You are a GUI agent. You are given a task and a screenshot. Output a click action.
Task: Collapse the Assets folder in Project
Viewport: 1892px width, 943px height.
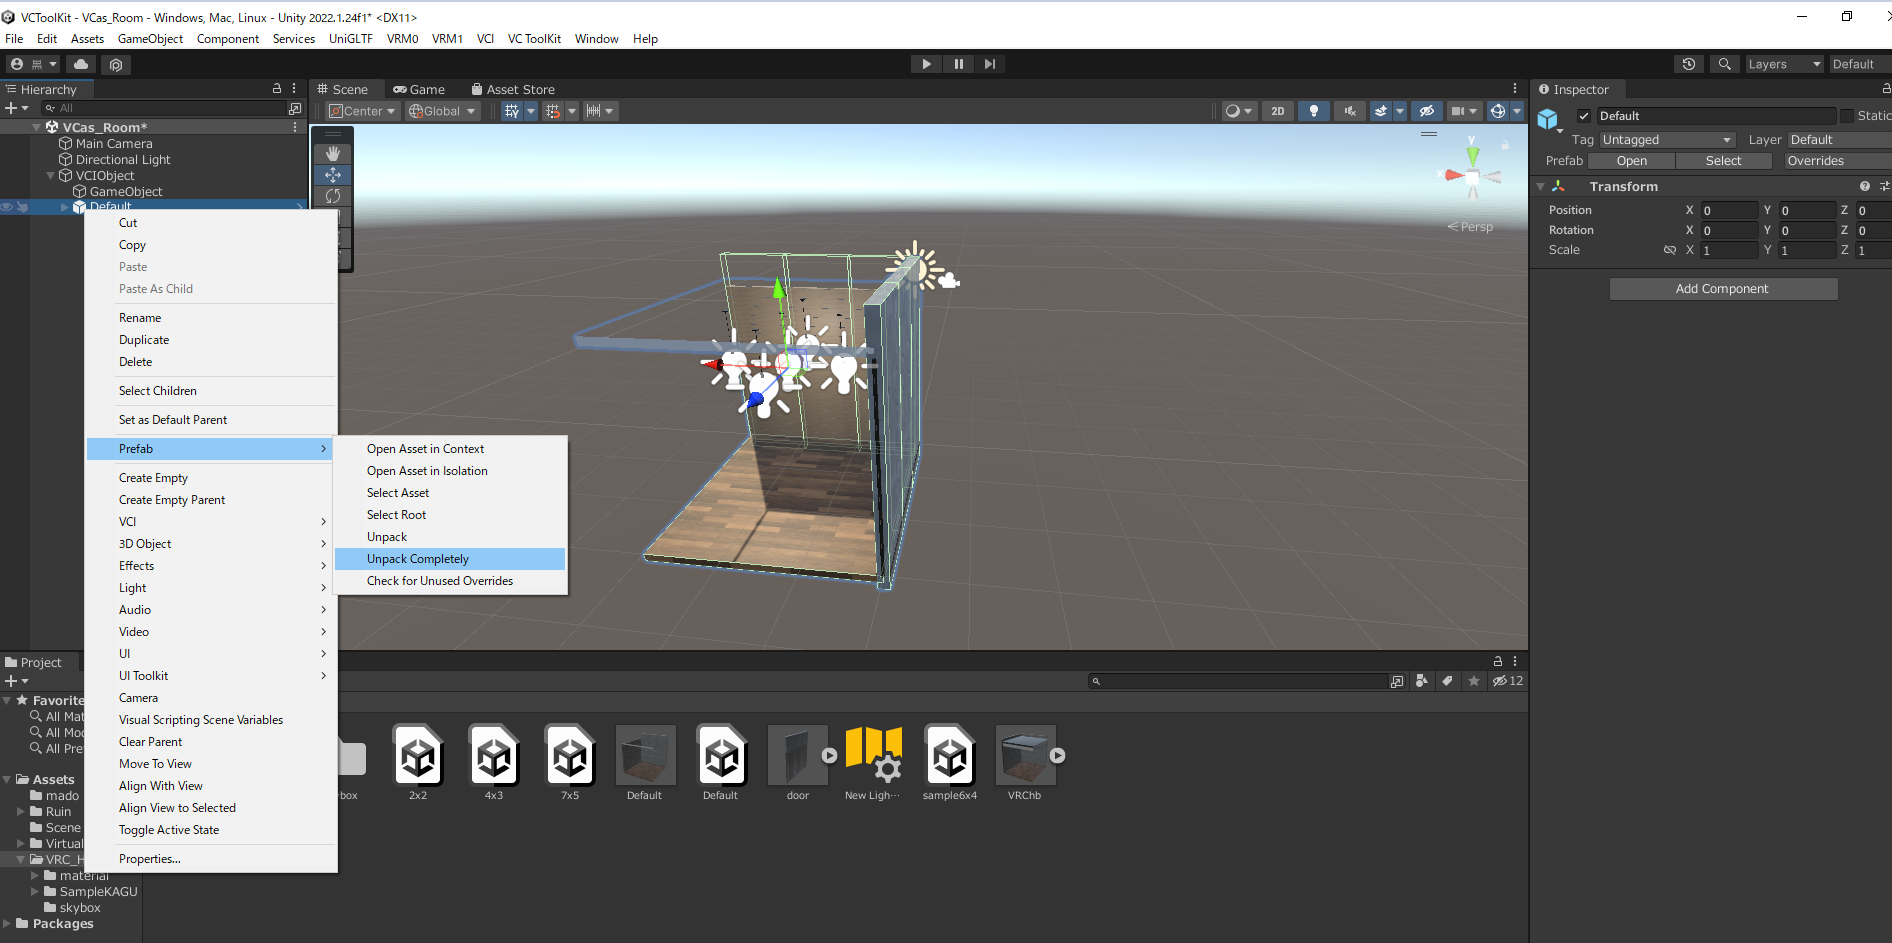(7, 779)
